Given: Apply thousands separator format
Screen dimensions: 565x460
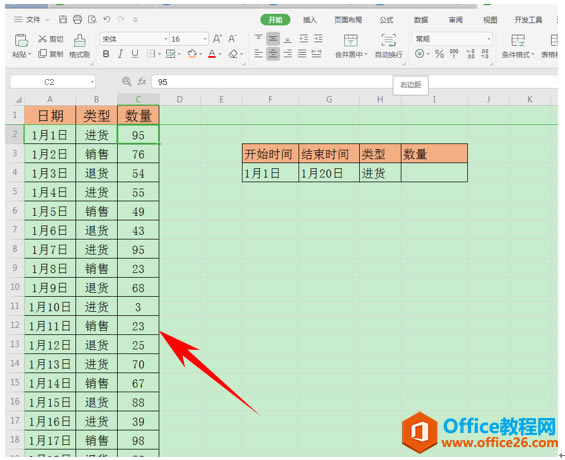Looking at the screenshot, I should click(x=454, y=54).
